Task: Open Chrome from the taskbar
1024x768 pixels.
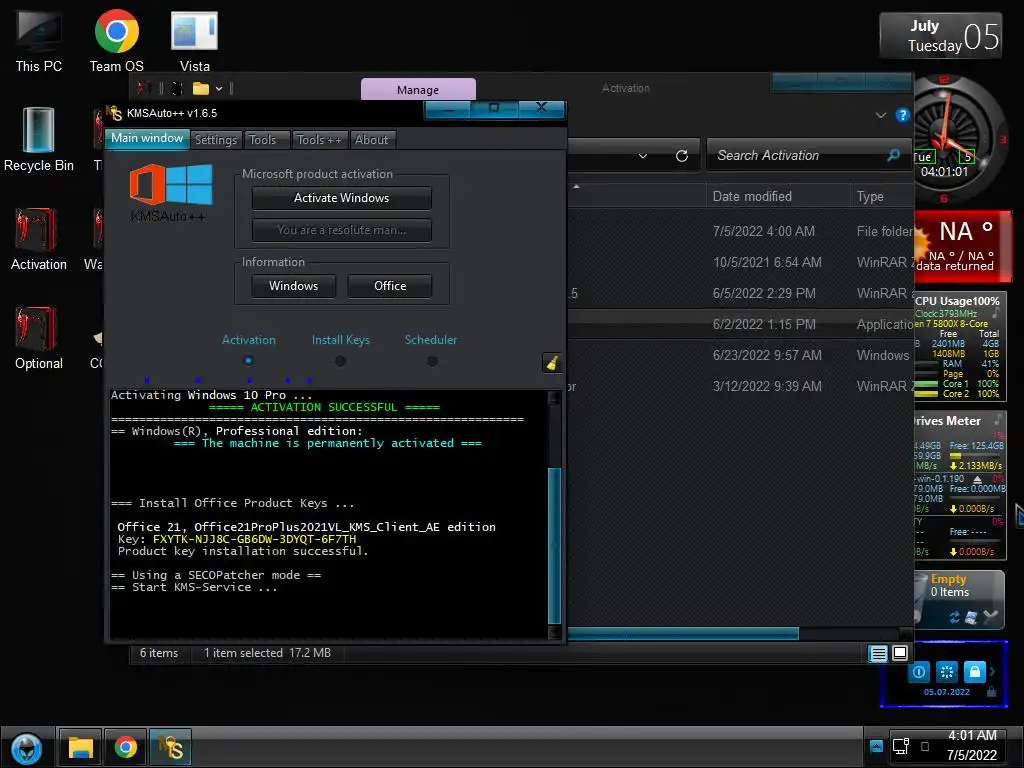Action: tap(125, 747)
